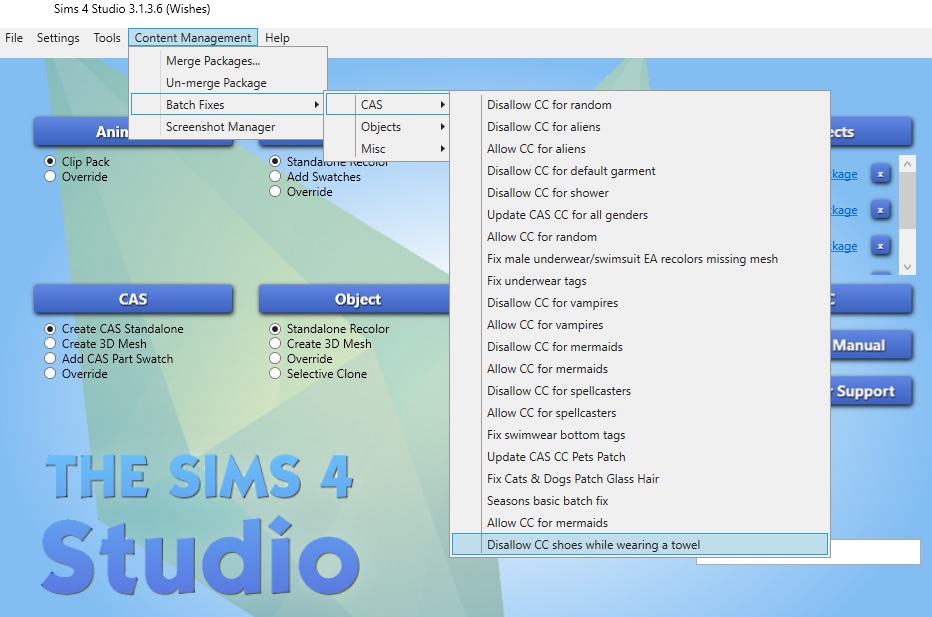This screenshot has width=932, height=617.
Task: Run Disallow CC for default garment
Action: tap(640, 171)
